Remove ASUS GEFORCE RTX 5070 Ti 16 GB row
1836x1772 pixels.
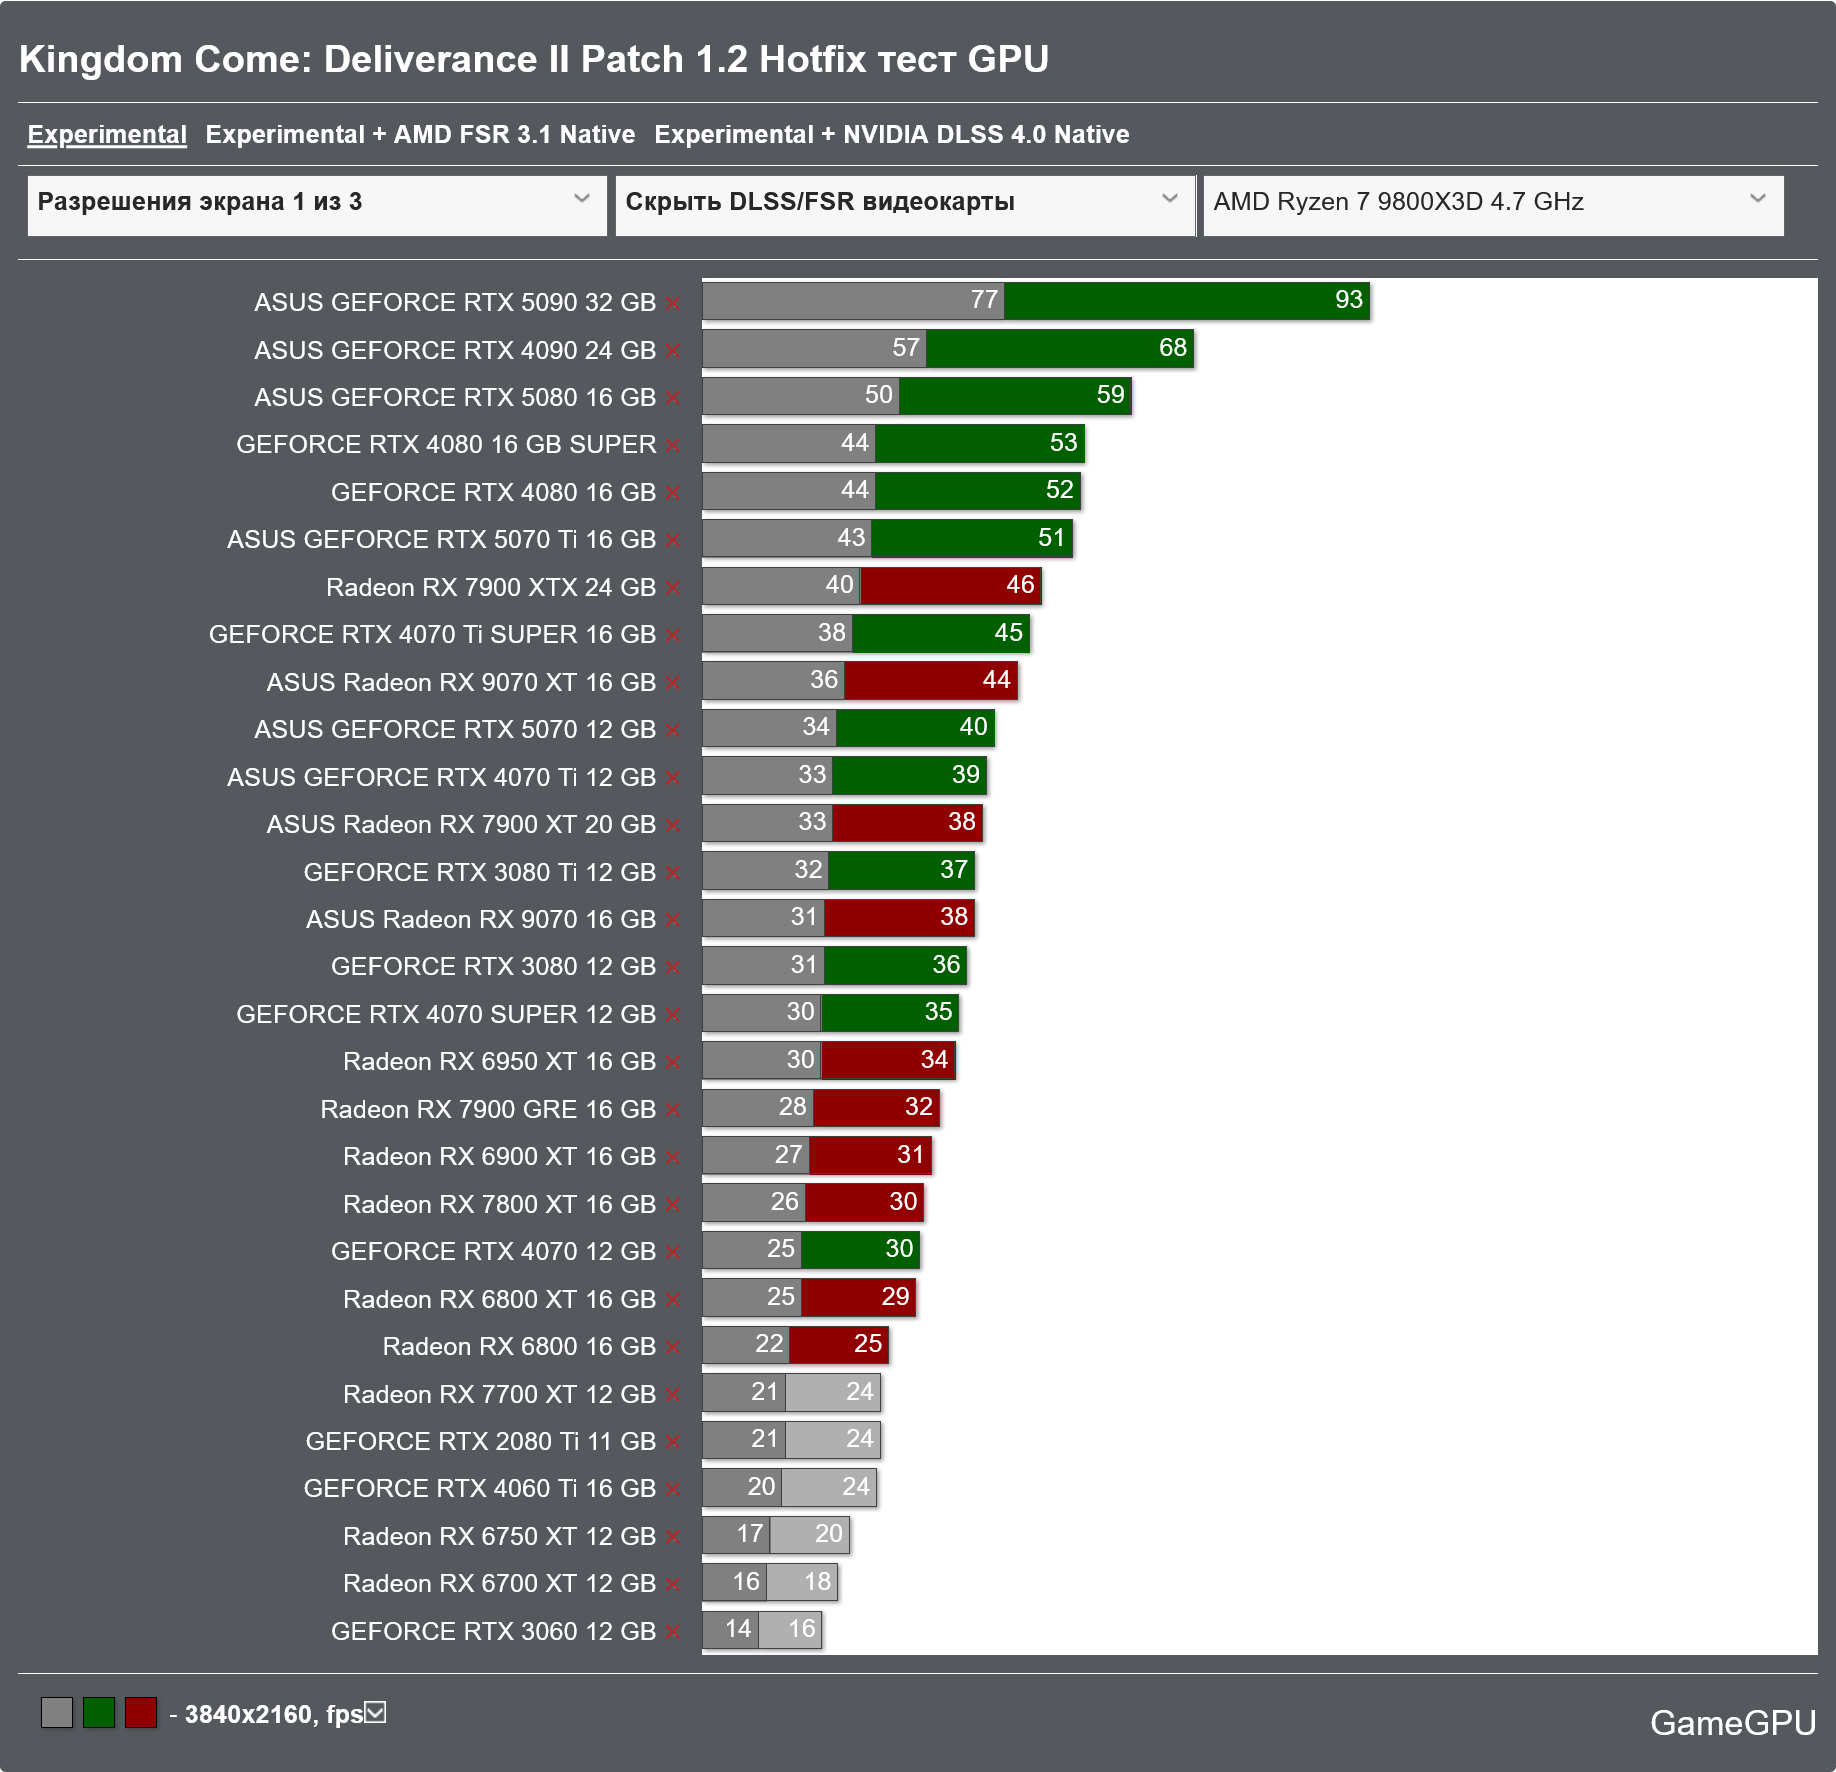point(673,540)
